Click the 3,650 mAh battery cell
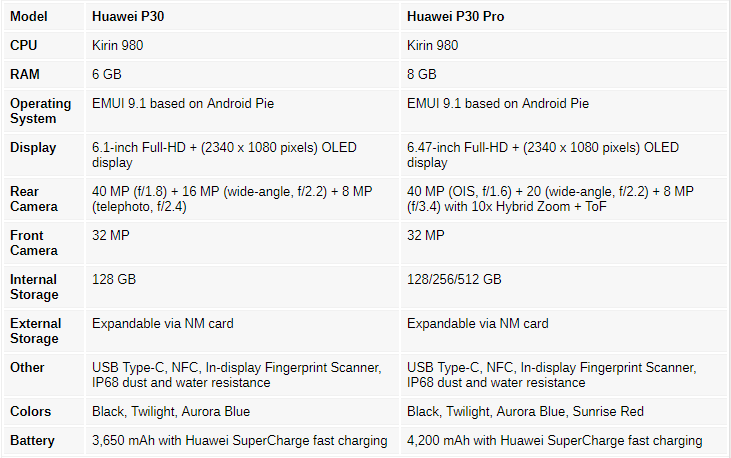 click(x=239, y=440)
